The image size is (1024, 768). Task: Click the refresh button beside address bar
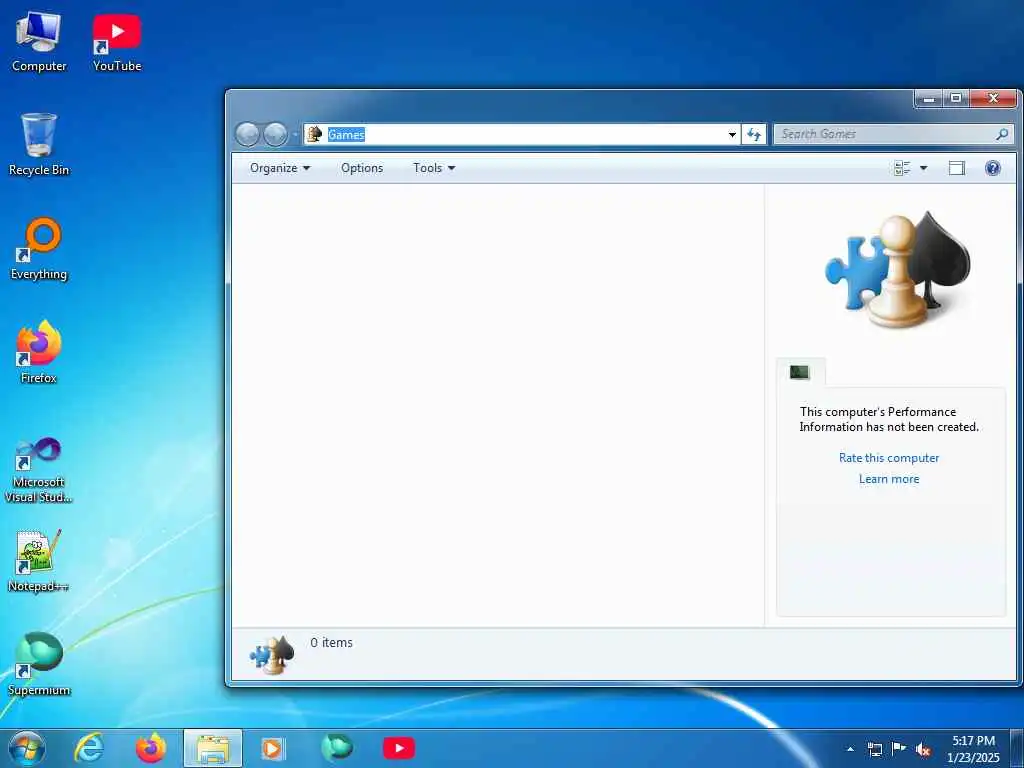click(x=754, y=135)
